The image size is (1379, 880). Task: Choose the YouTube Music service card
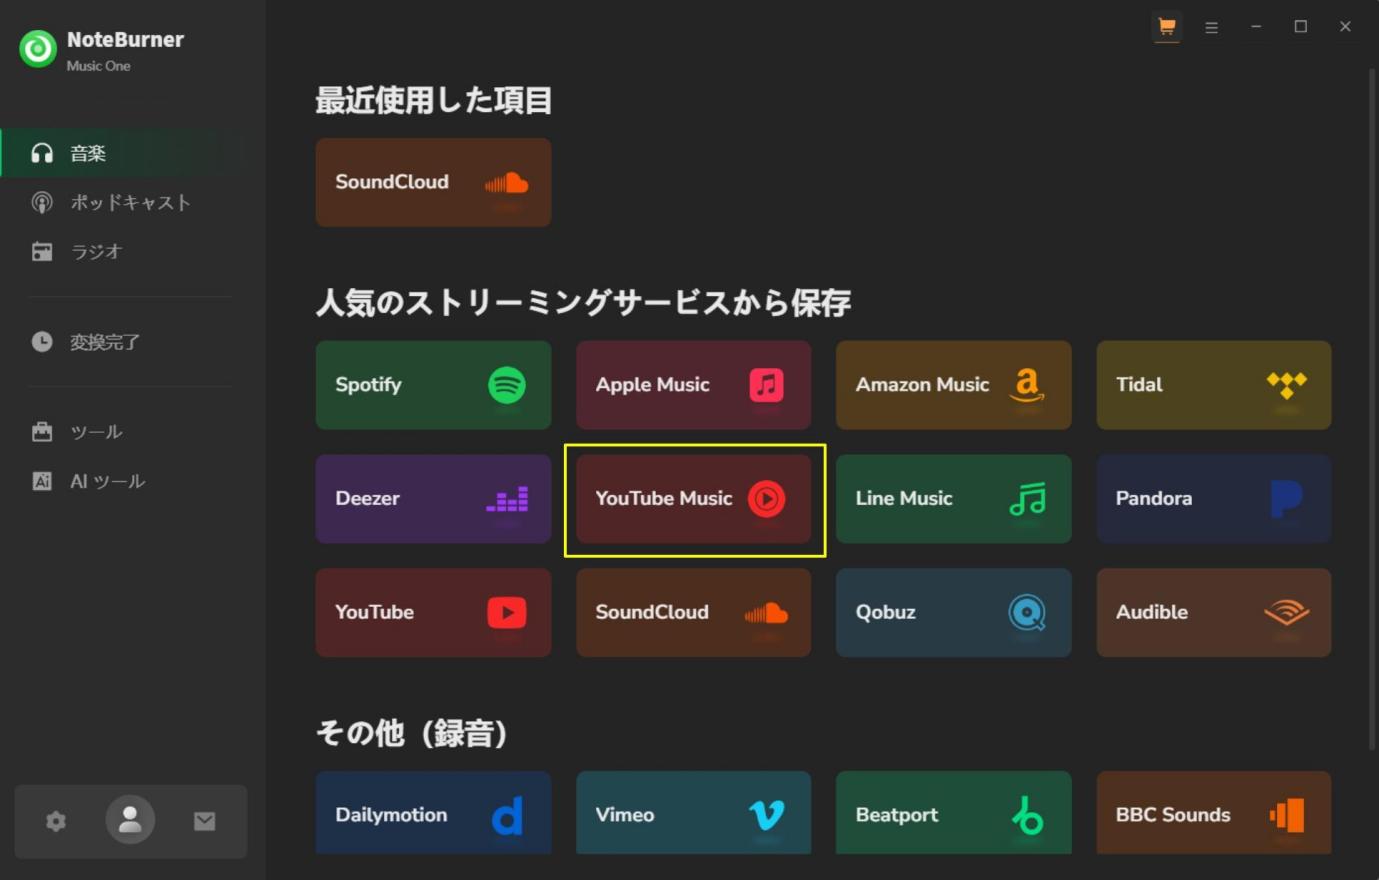click(693, 499)
